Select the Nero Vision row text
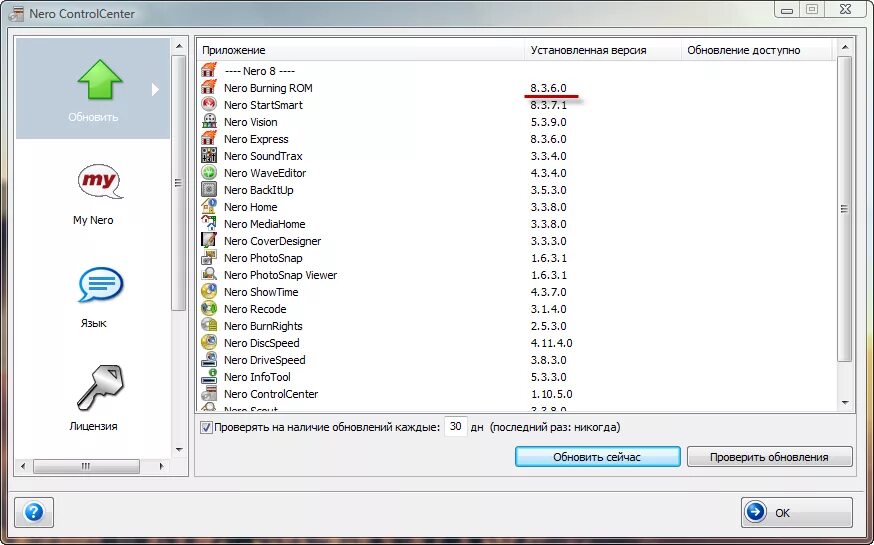Viewport: 874px width, 545px height. click(x=250, y=122)
